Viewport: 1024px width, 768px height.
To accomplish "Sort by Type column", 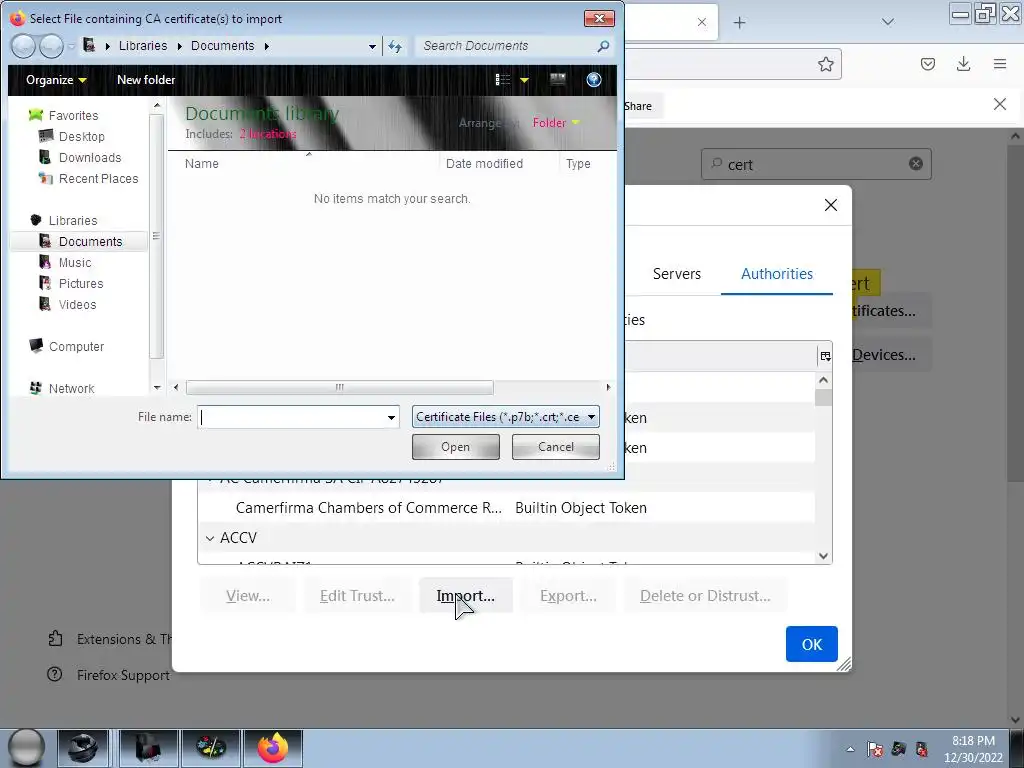I will [x=578, y=164].
